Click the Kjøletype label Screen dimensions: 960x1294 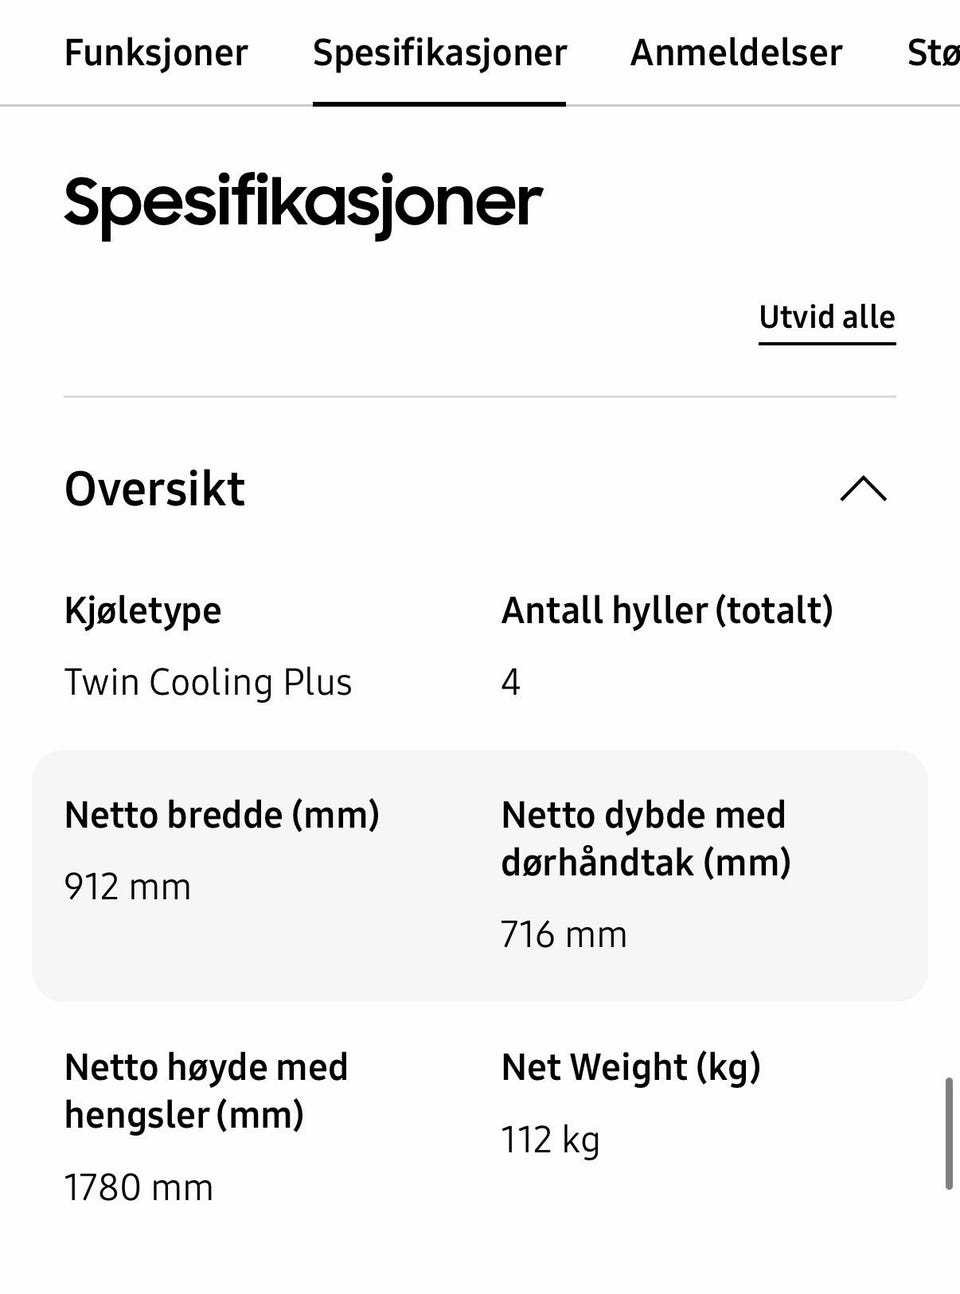click(143, 610)
